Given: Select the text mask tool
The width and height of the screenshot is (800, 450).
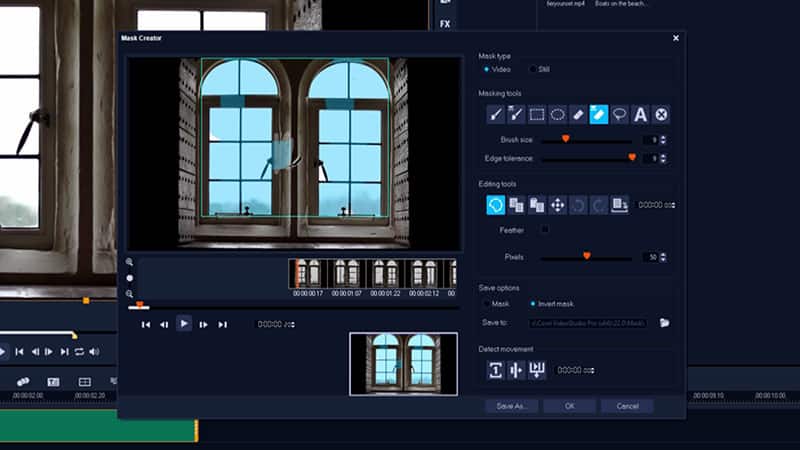Looking at the screenshot, I should [x=641, y=115].
